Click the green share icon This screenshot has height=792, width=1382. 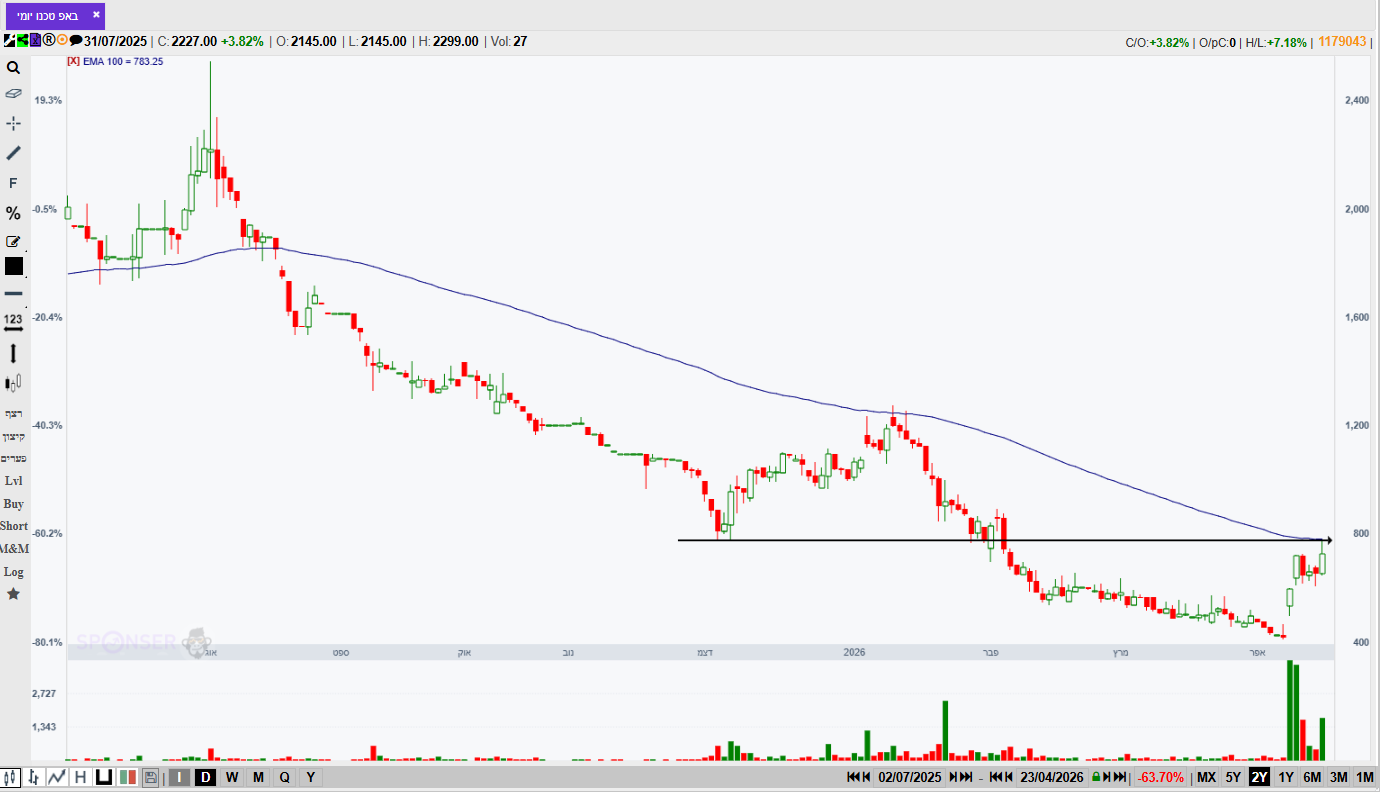22,41
